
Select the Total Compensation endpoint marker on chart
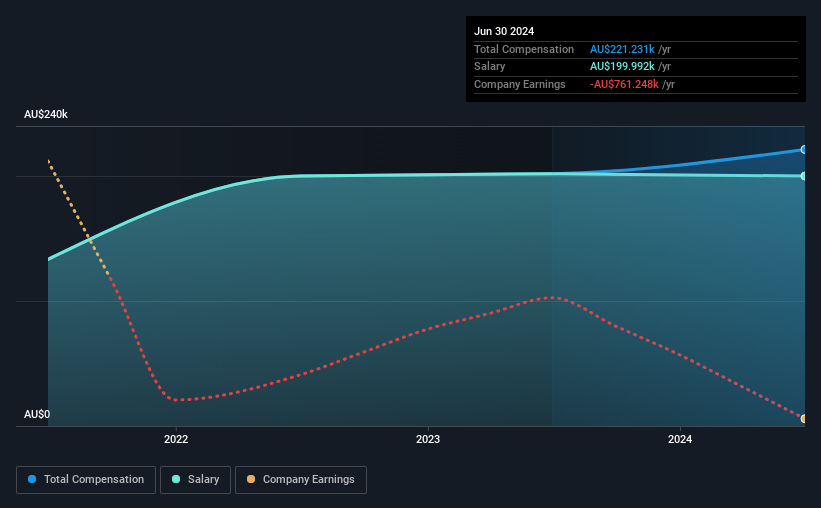click(x=803, y=150)
